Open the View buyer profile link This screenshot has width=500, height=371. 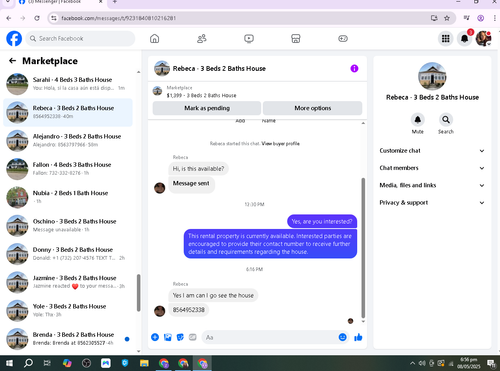pos(280,144)
